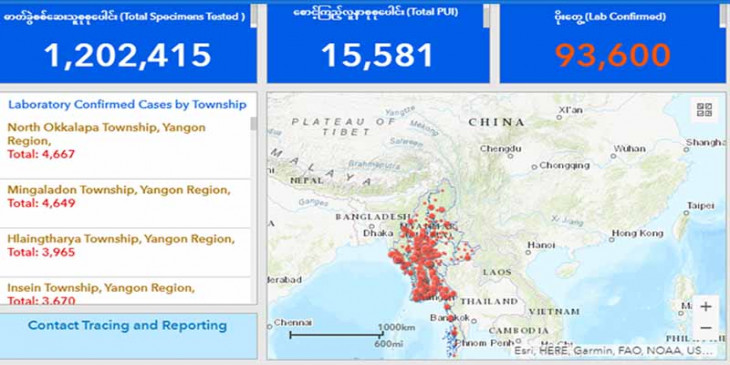Zoom in with the map plus button
730x365 pixels.
pos(706,307)
